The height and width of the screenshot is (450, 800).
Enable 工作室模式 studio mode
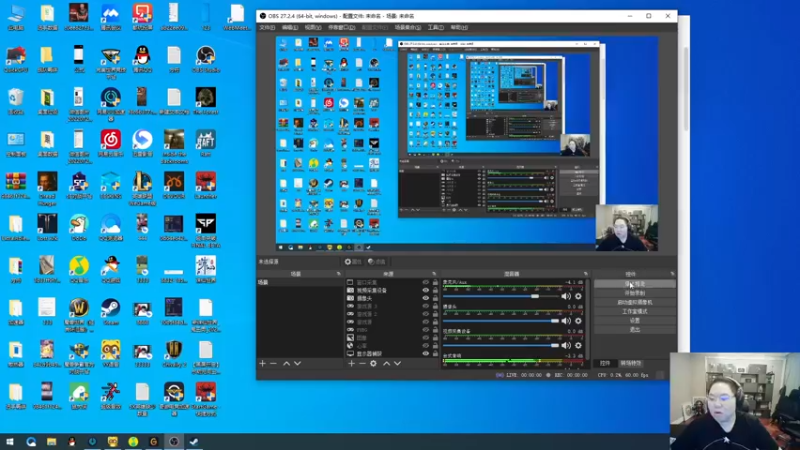click(635, 311)
